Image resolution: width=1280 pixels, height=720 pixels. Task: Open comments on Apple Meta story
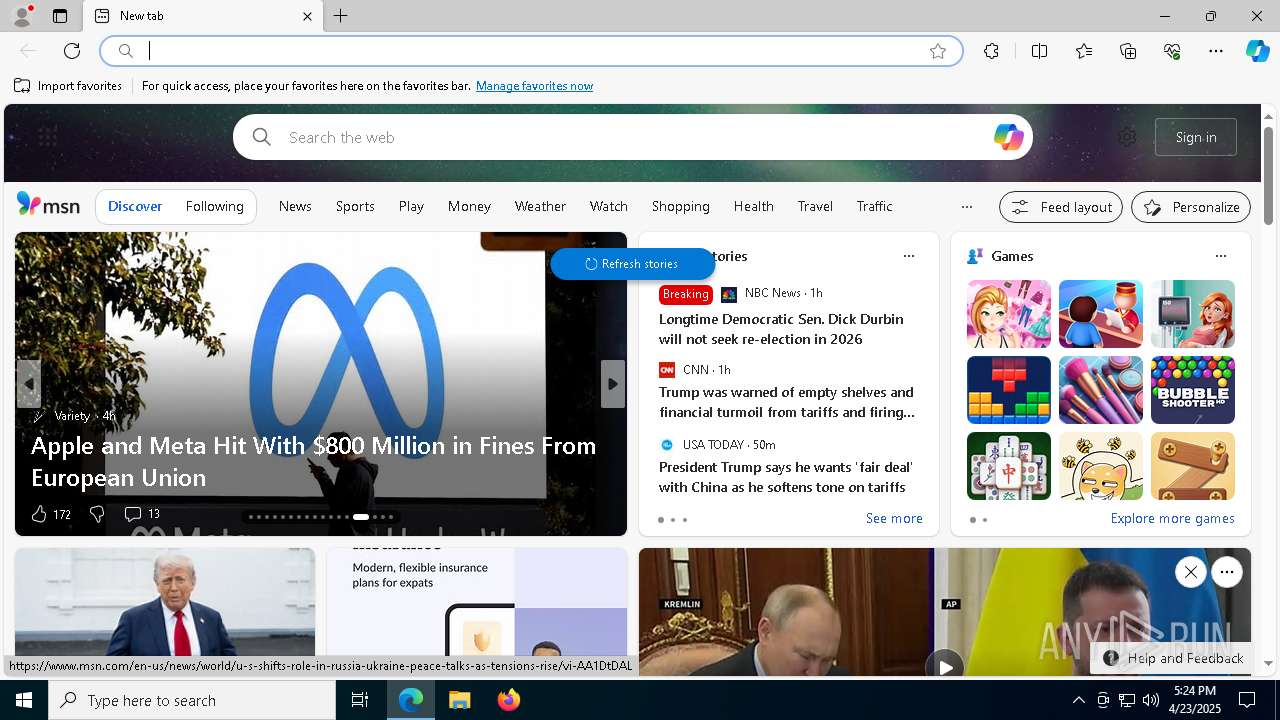click(142, 514)
